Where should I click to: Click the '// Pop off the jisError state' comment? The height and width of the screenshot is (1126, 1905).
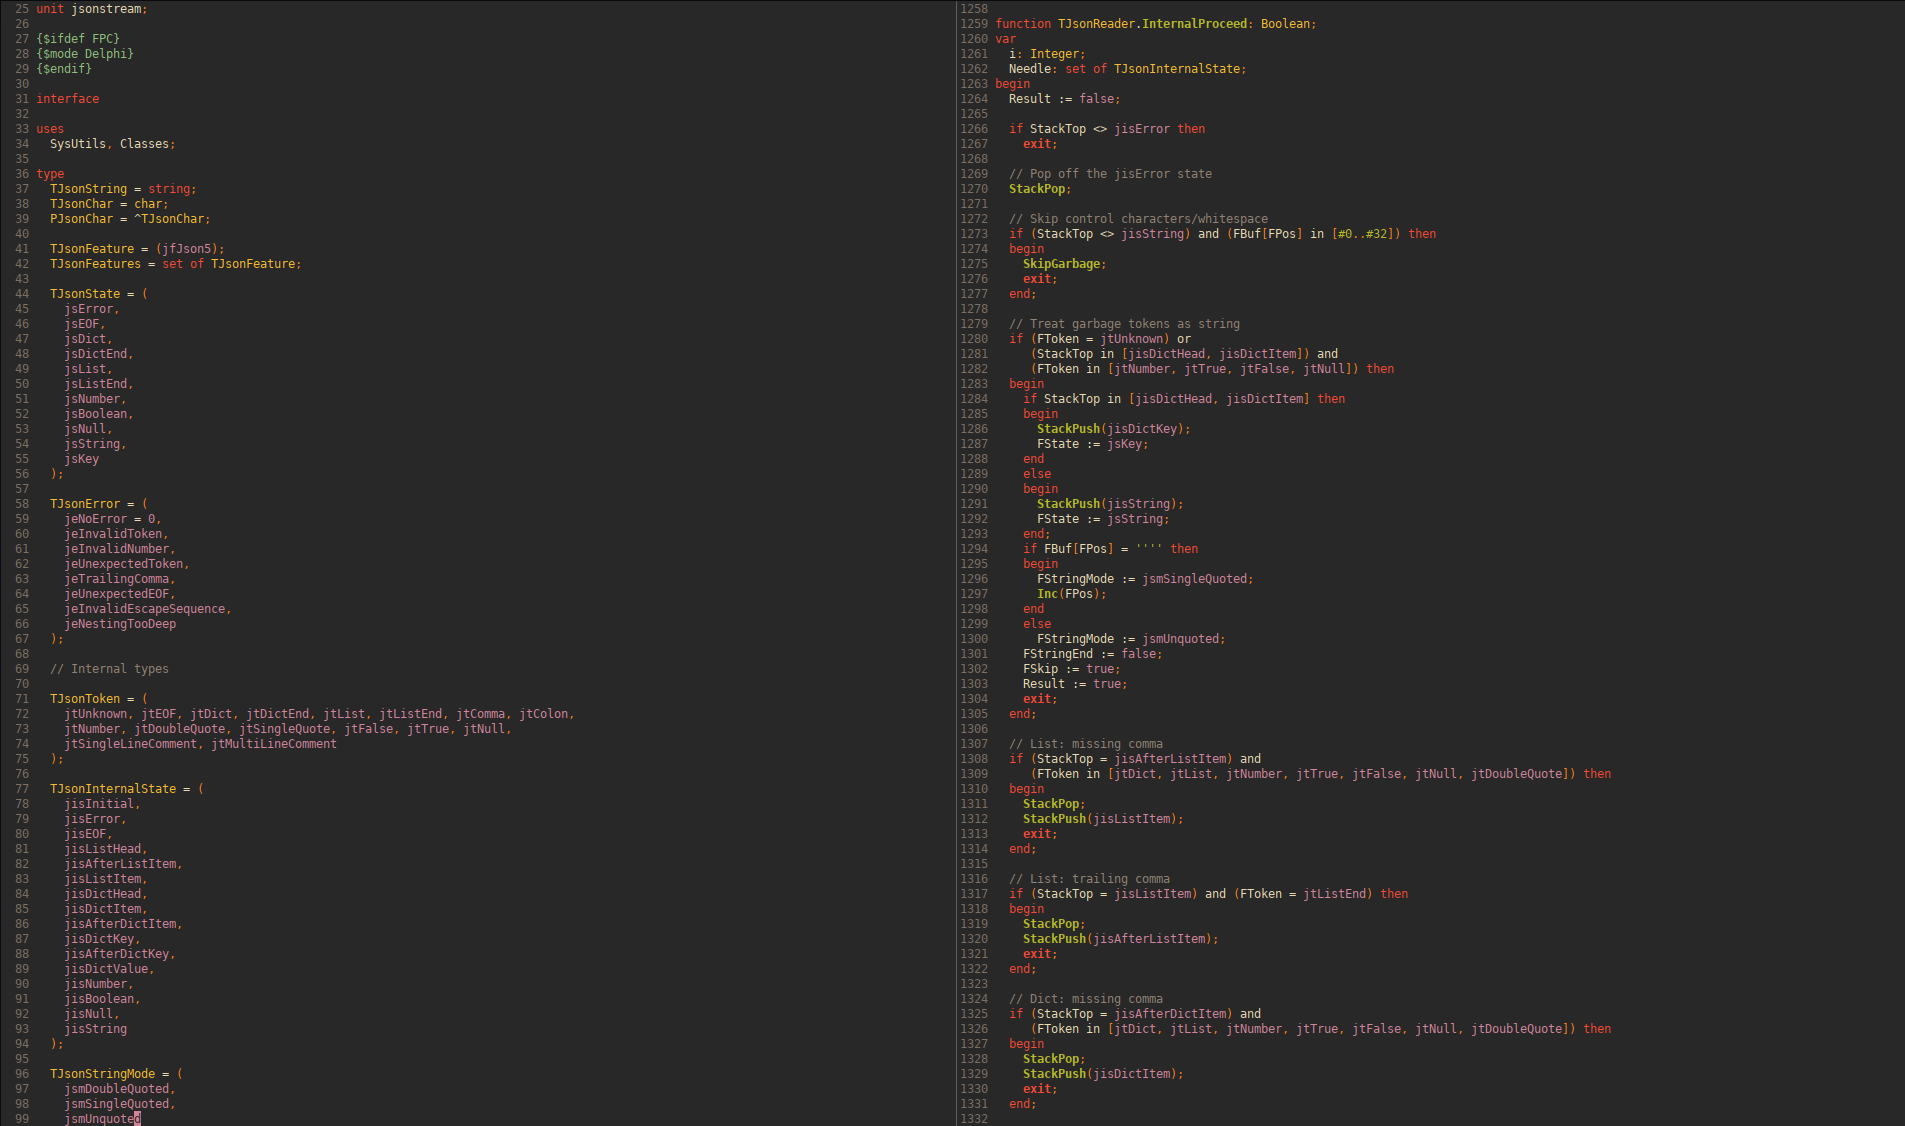tap(1110, 174)
